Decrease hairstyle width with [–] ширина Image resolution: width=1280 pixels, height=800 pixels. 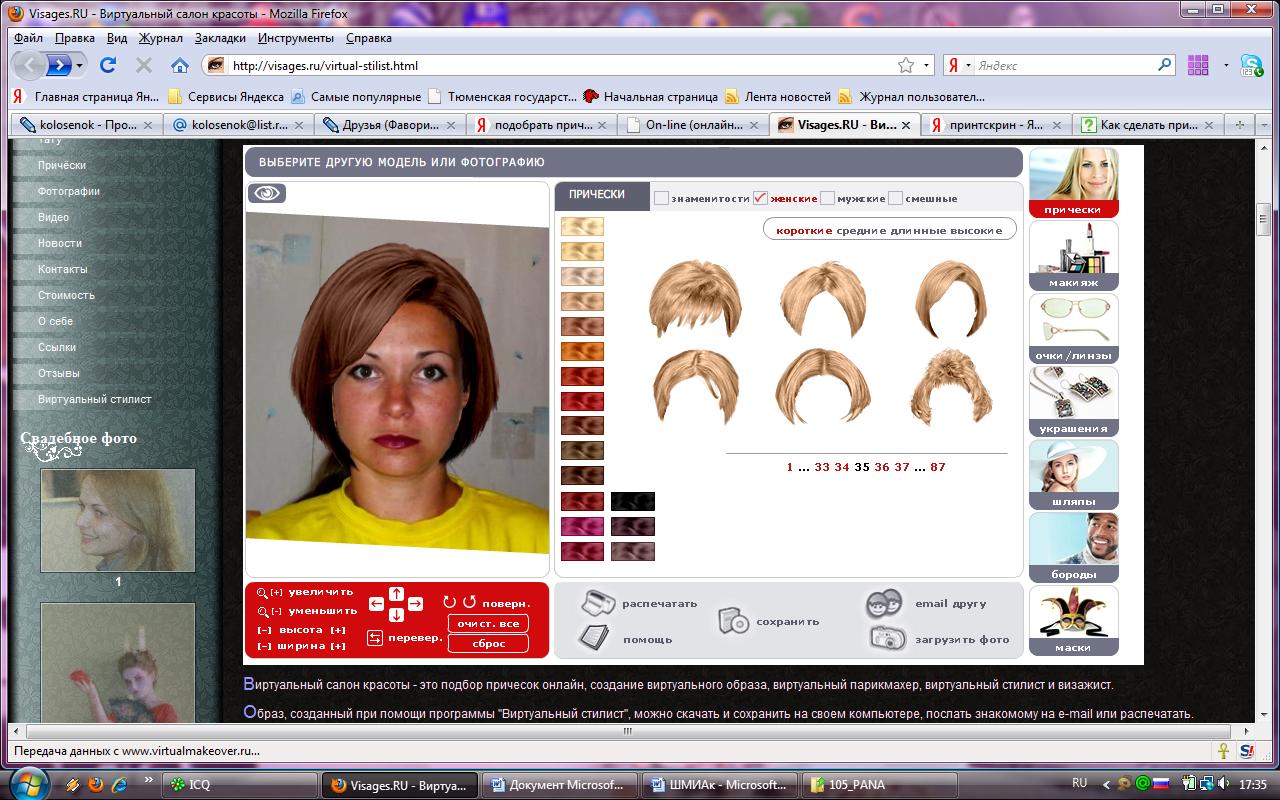coord(264,646)
